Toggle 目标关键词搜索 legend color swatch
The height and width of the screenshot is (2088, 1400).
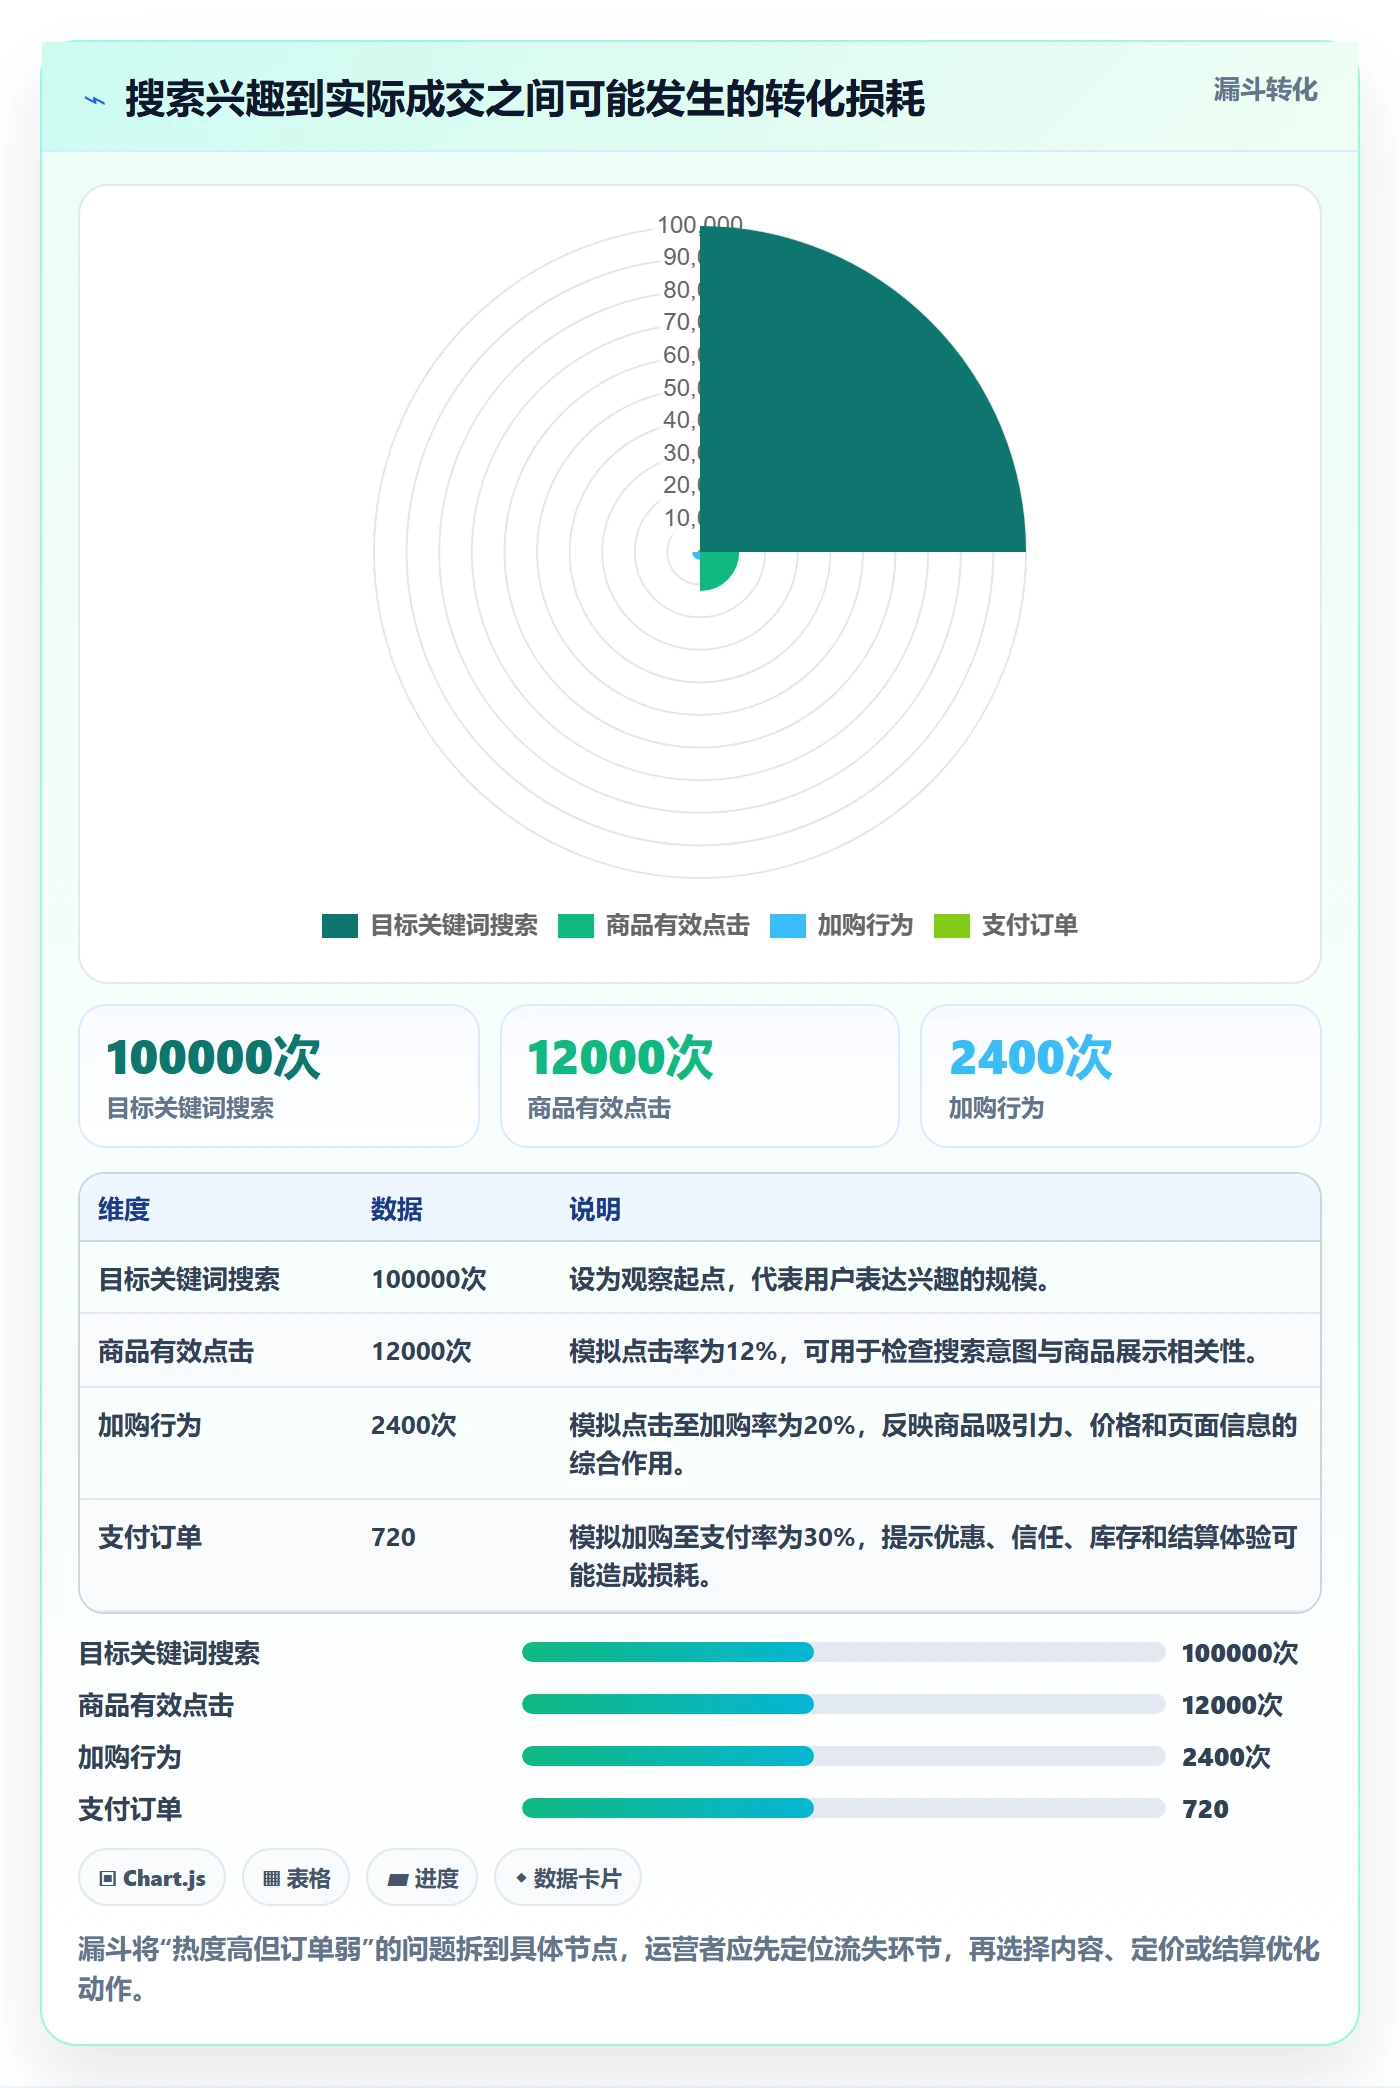(x=340, y=926)
